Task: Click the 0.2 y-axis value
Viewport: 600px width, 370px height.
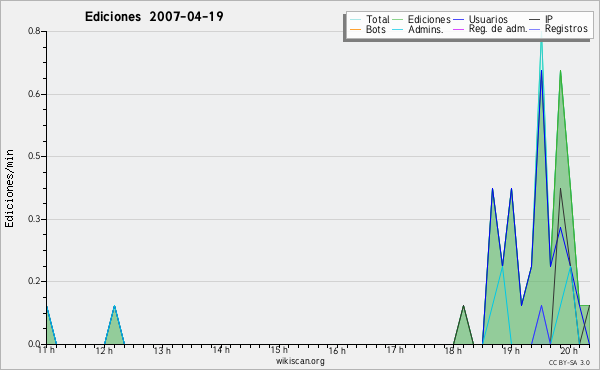Action: 34,281
